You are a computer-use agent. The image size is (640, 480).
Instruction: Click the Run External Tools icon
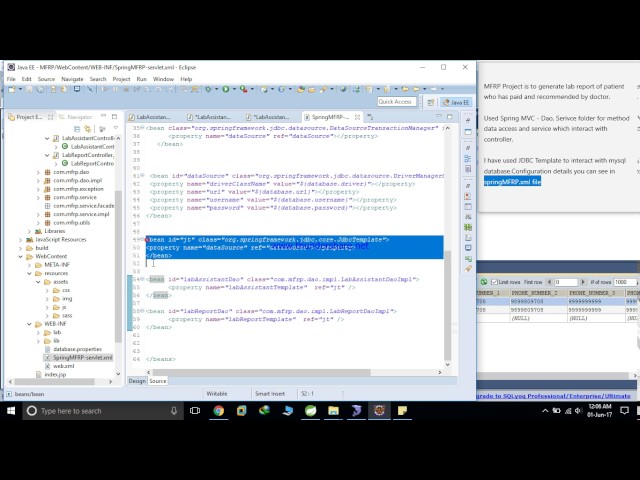click(244, 89)
